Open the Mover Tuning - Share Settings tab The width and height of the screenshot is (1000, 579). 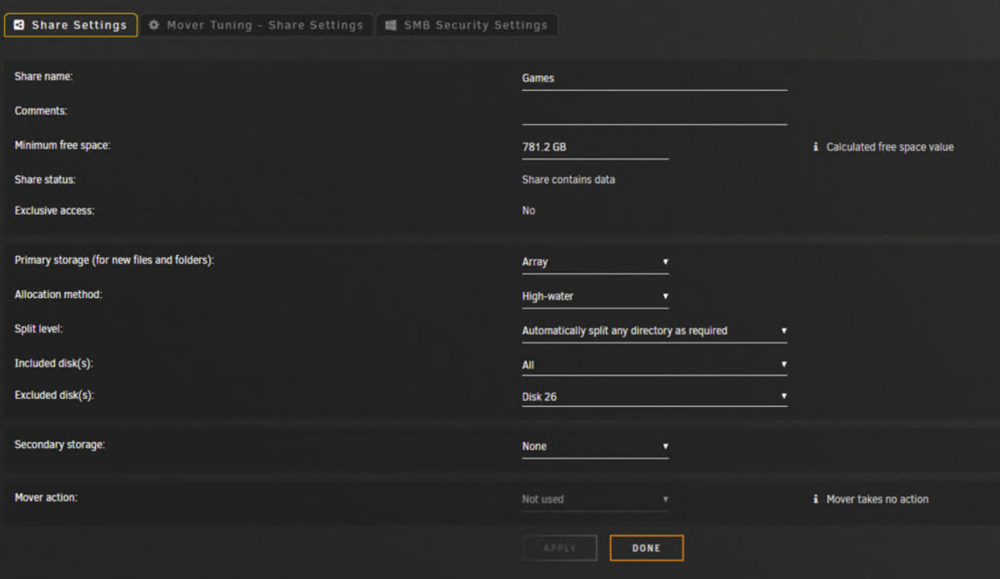[256, 25]
